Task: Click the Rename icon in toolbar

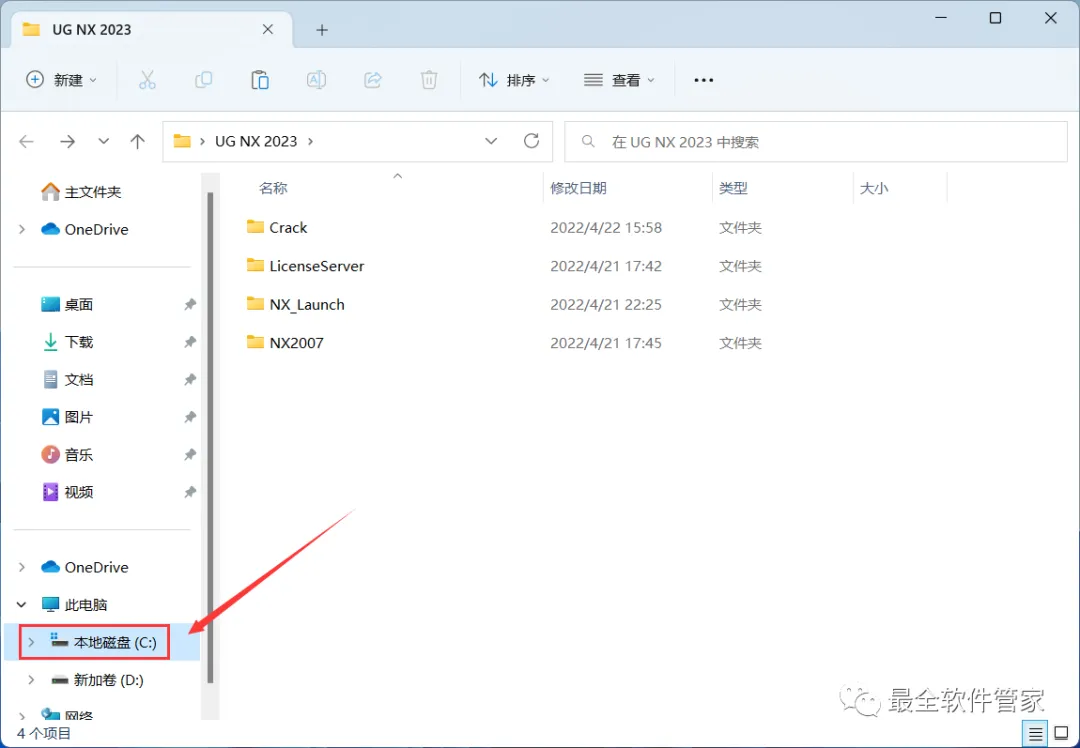Action: (316, 80)
